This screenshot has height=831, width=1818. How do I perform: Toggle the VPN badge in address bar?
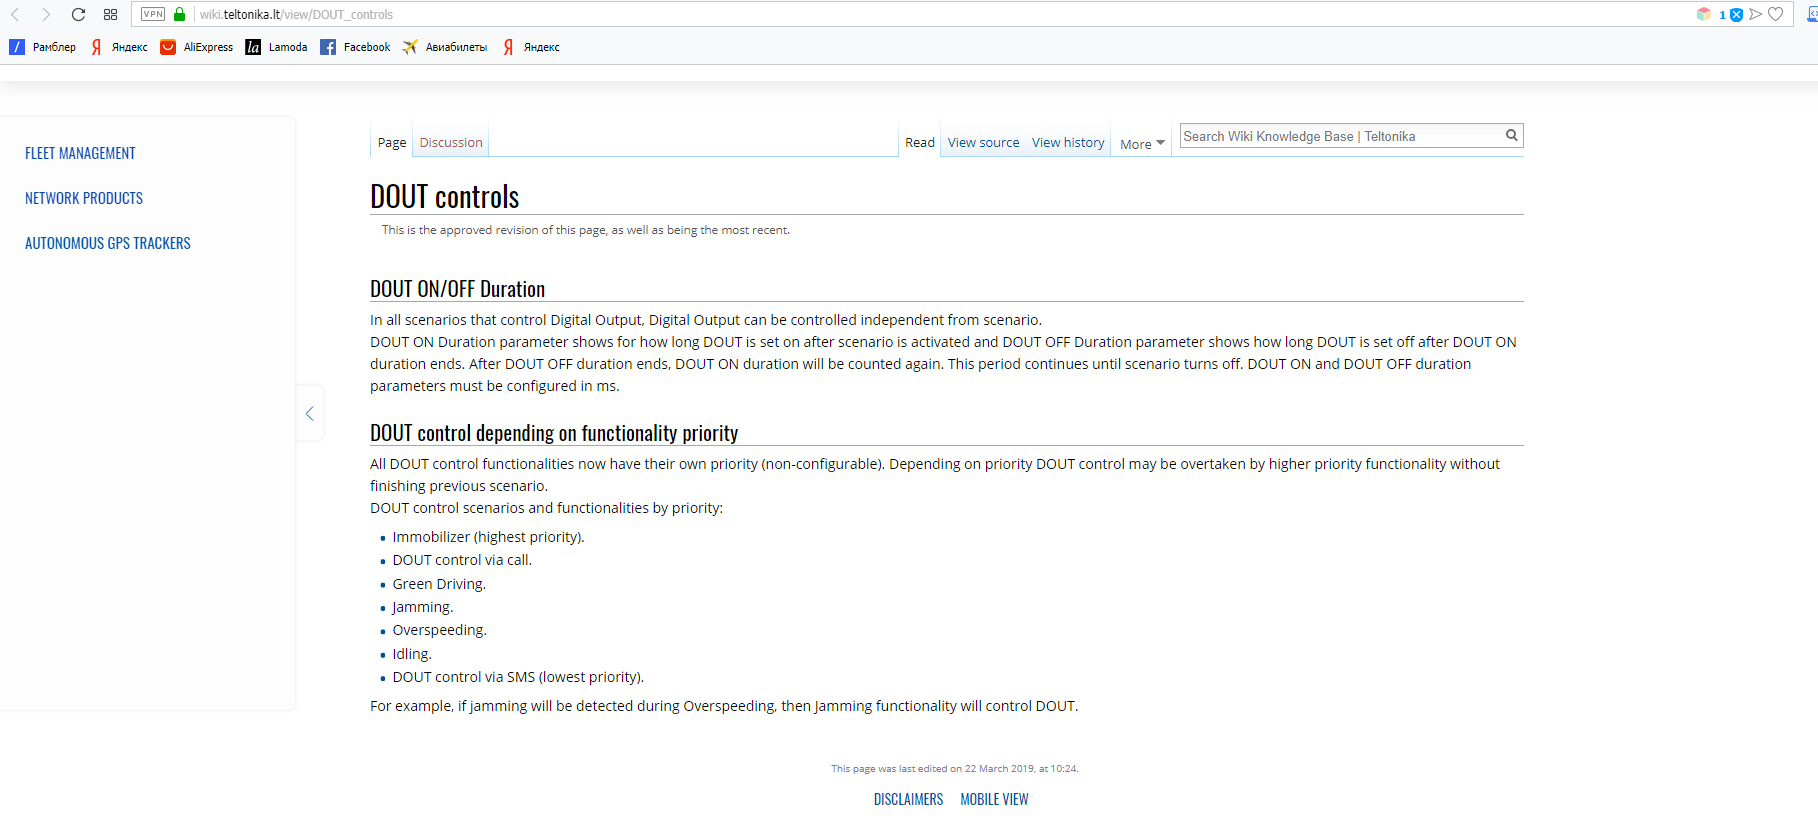point(153,14)
